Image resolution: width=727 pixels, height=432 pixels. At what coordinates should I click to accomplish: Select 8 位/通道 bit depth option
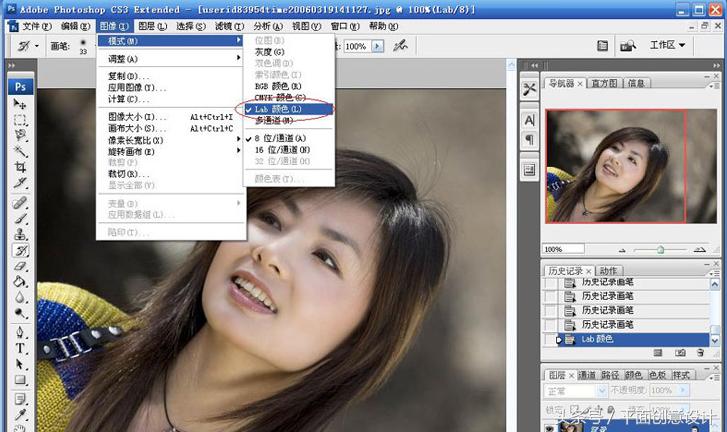click(x=280, y=137)
